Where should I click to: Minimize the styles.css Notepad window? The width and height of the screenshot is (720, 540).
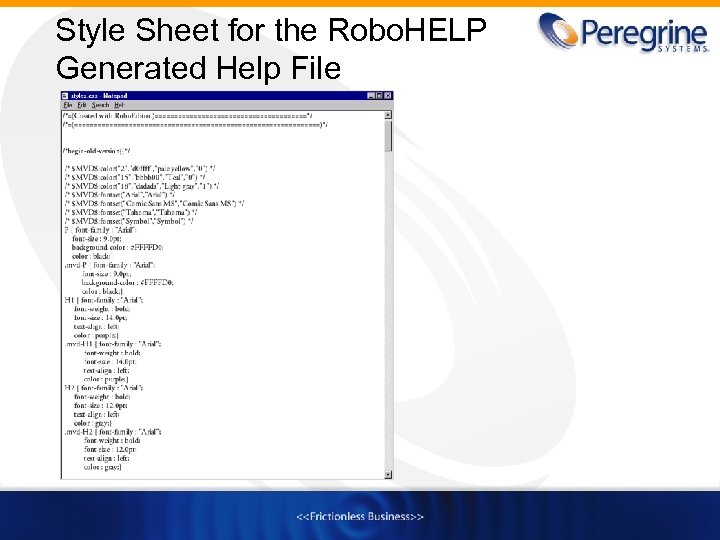click(371, 96)
